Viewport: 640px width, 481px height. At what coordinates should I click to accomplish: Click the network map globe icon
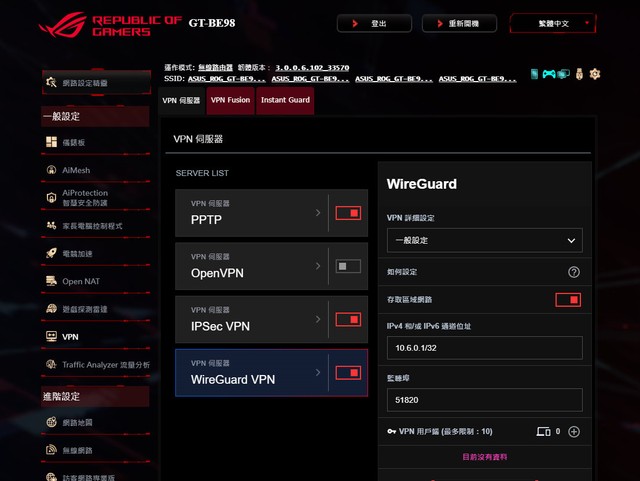[x=51, y=422]
